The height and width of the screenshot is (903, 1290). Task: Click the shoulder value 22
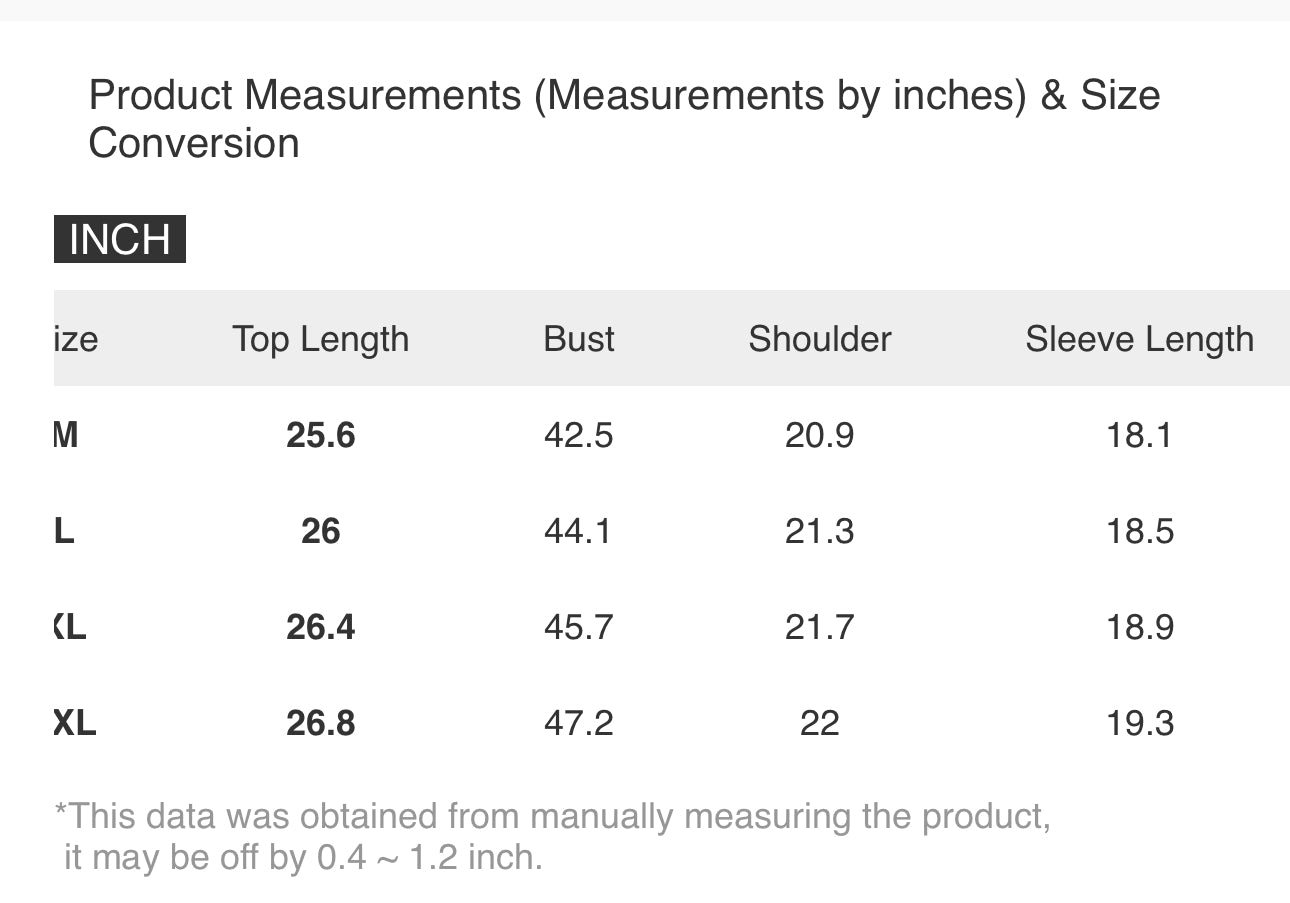[x=819, y=723]
